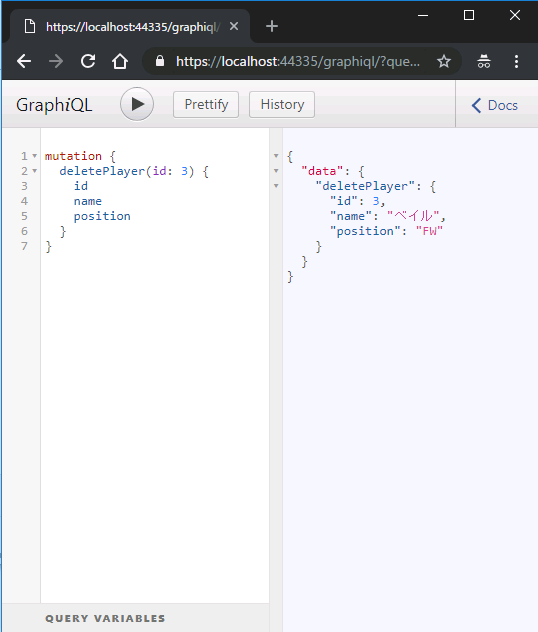Image resolution: width=538 pixels, height=632 pixels.
Task: Open the History panel
Action: pyautogui.click(x=282, y=104)
